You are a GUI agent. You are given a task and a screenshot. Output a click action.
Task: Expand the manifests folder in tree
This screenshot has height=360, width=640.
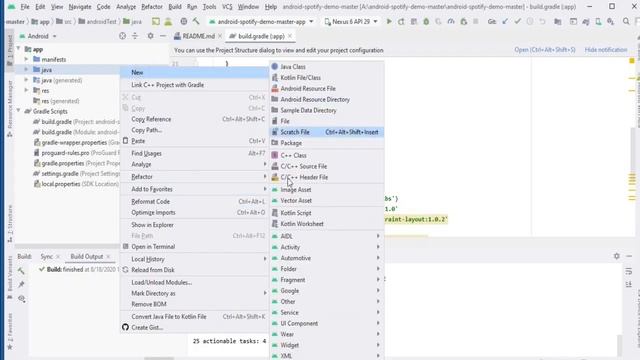(x=27, y=60)
